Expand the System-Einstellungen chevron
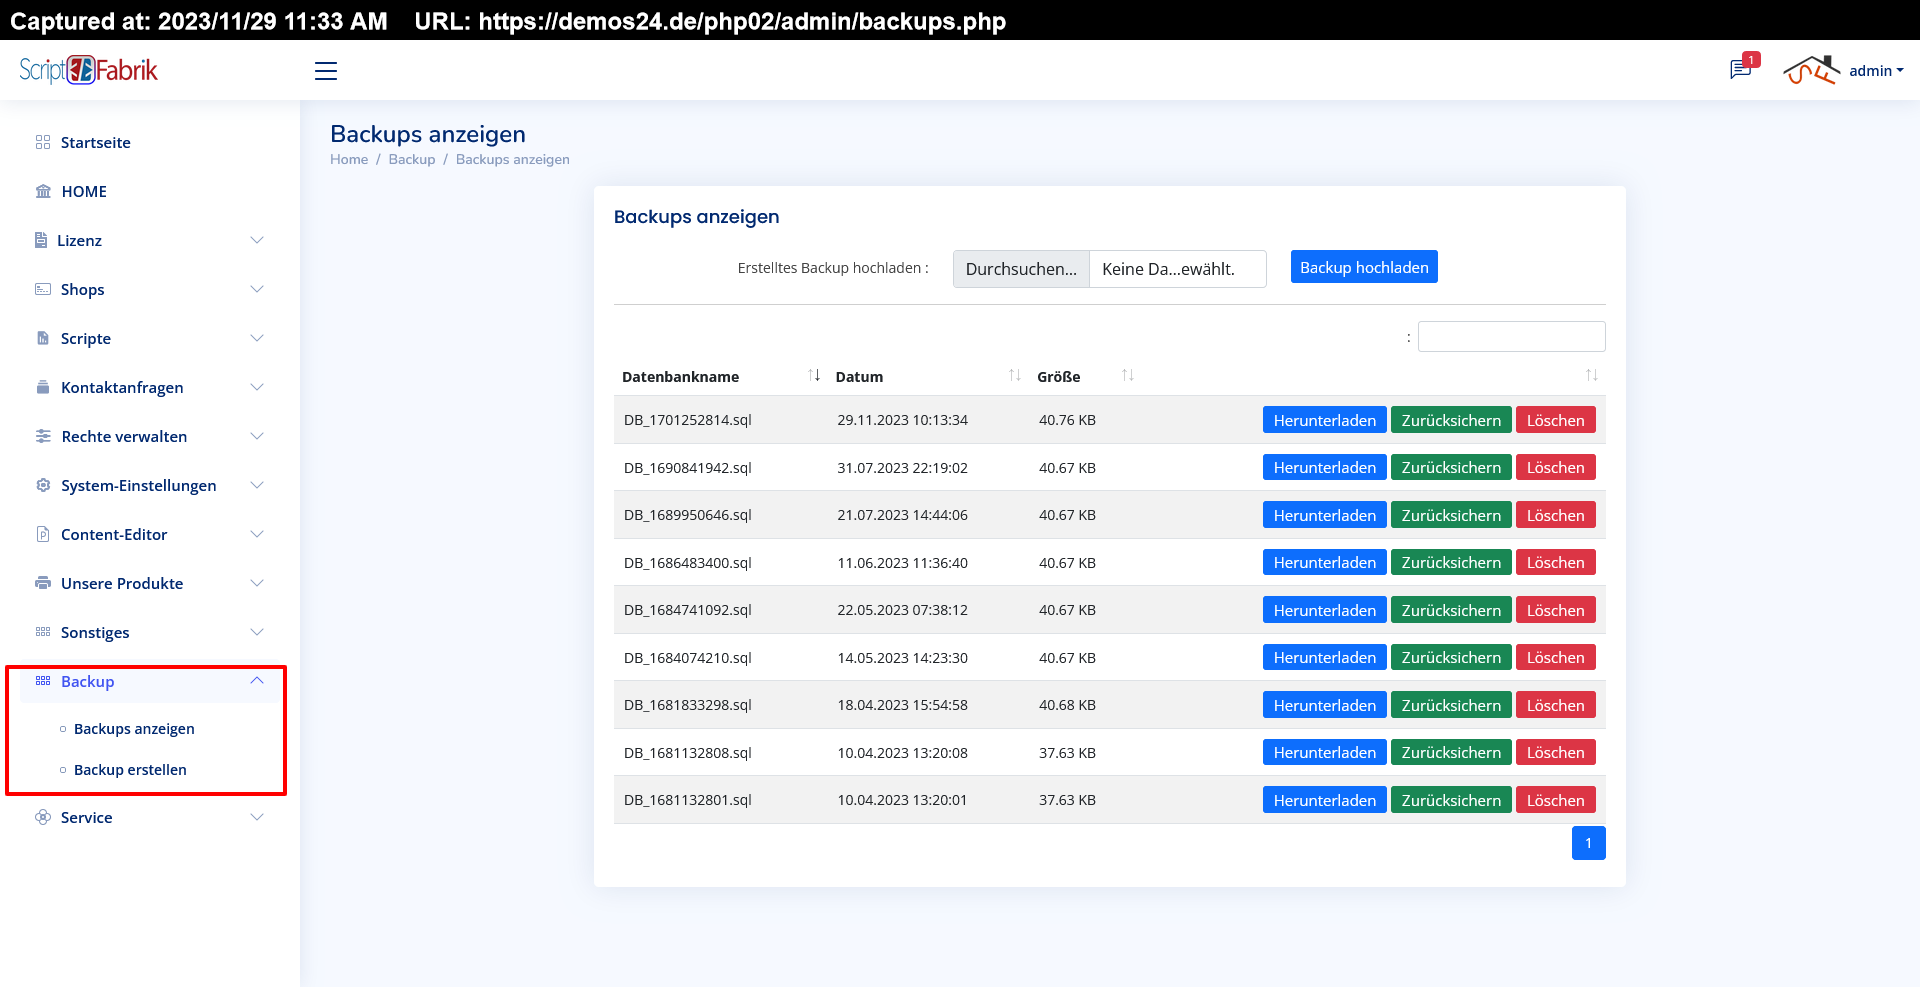This screenshot has width=1920, height=987. (x=257, y=485)
